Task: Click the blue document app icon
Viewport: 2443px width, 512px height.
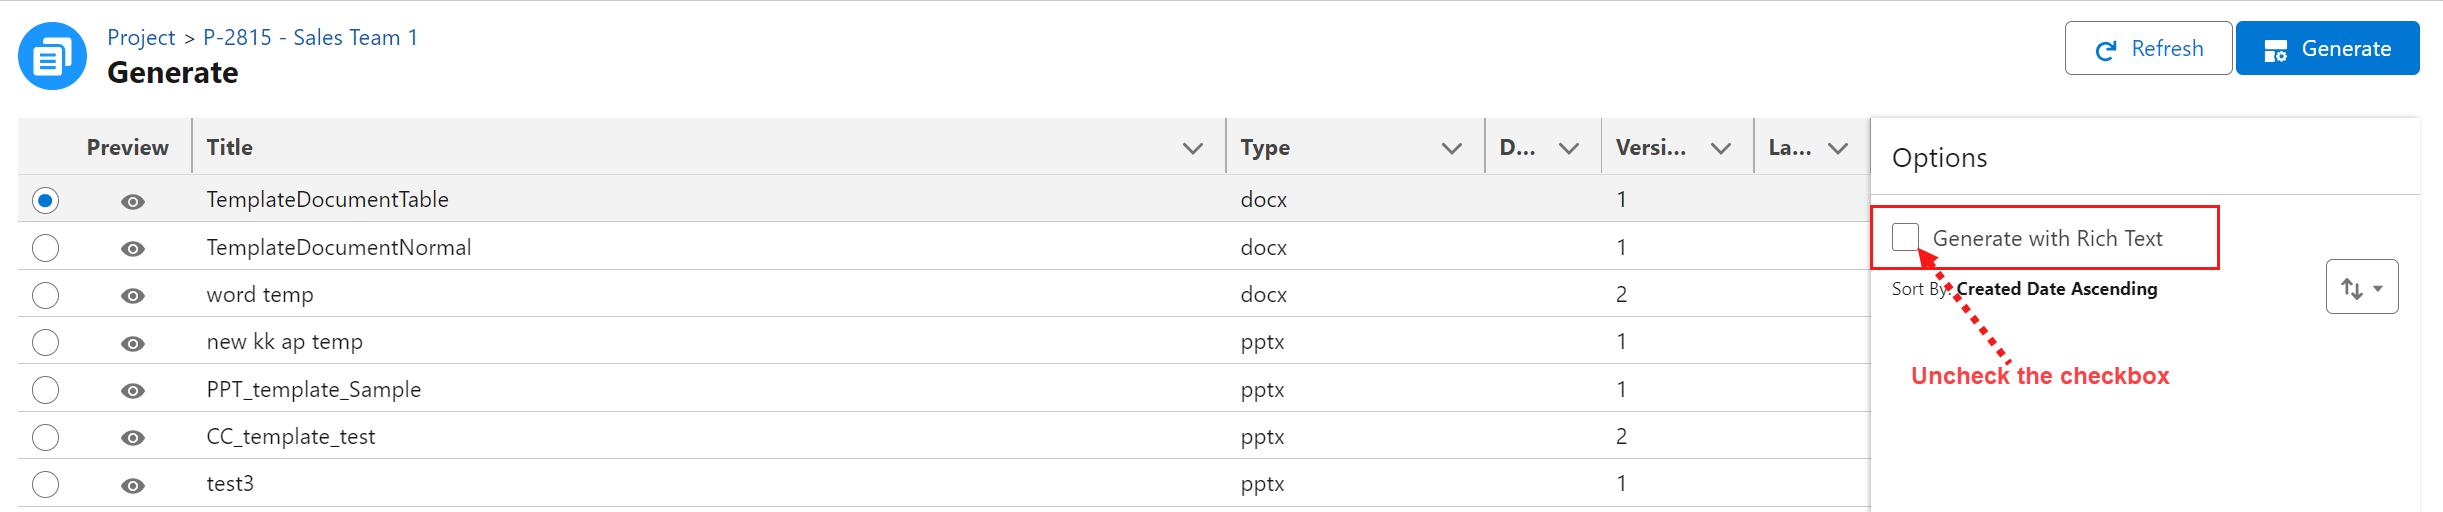Action: 53,56
